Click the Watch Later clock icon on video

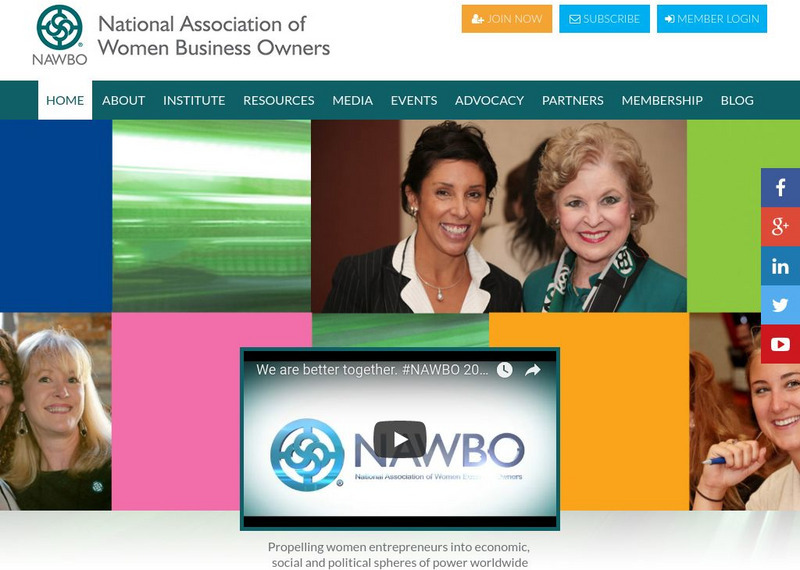coord(505,370)
